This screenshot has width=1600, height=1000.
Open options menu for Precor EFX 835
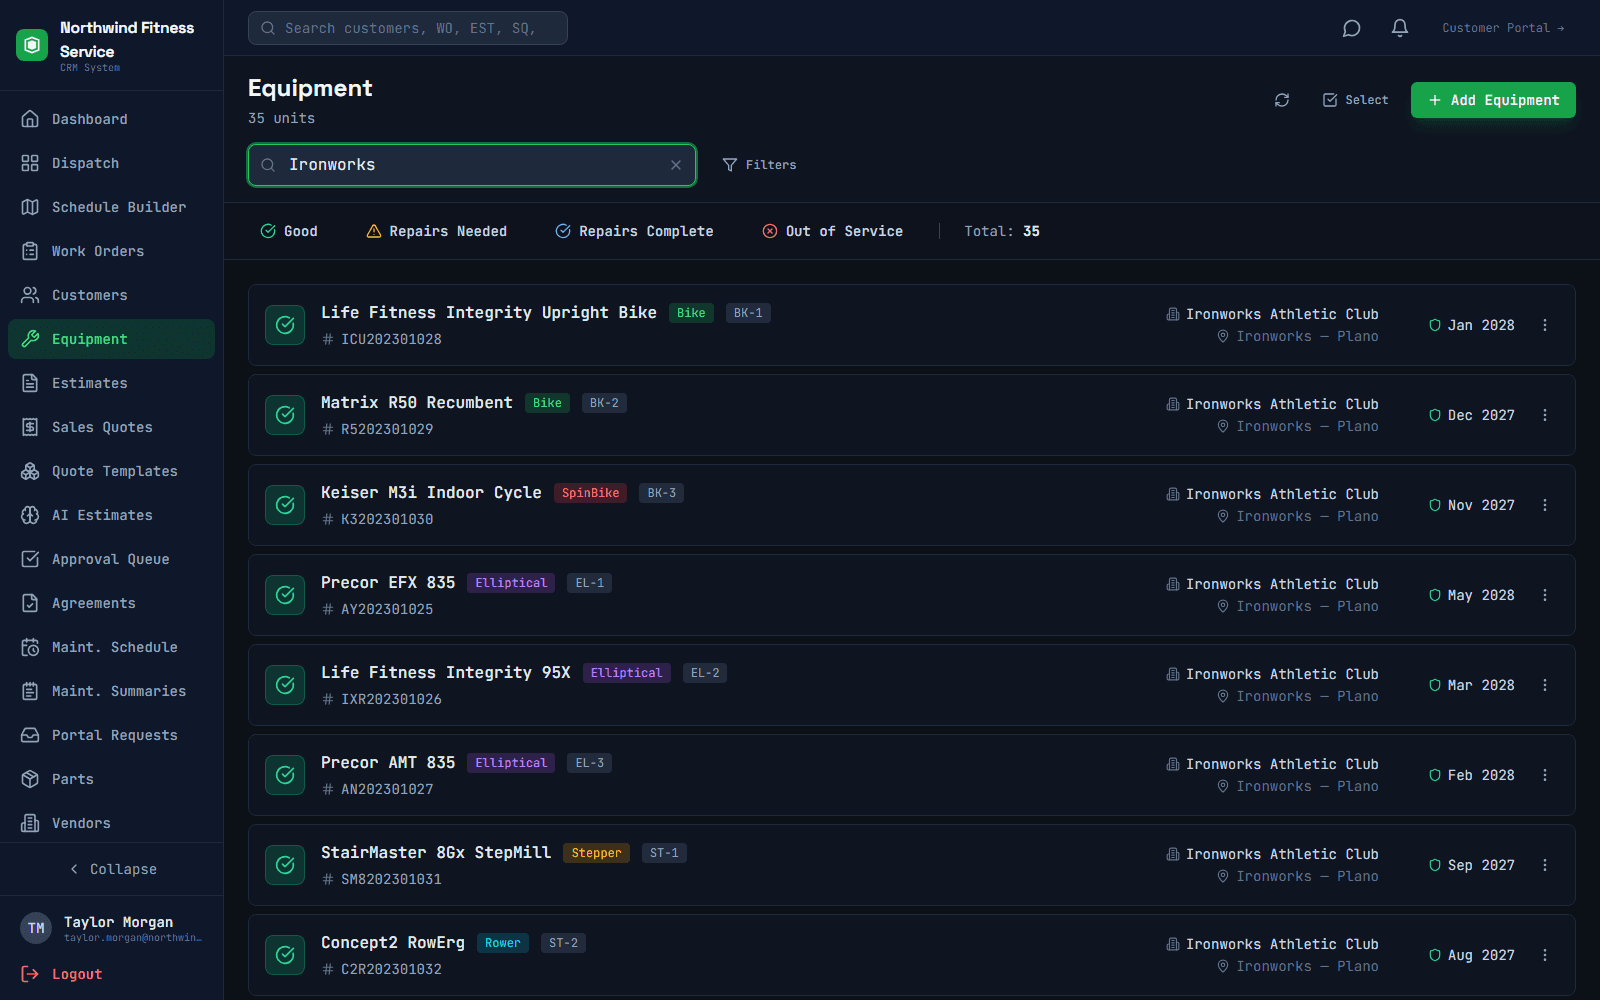(1545, 595)
